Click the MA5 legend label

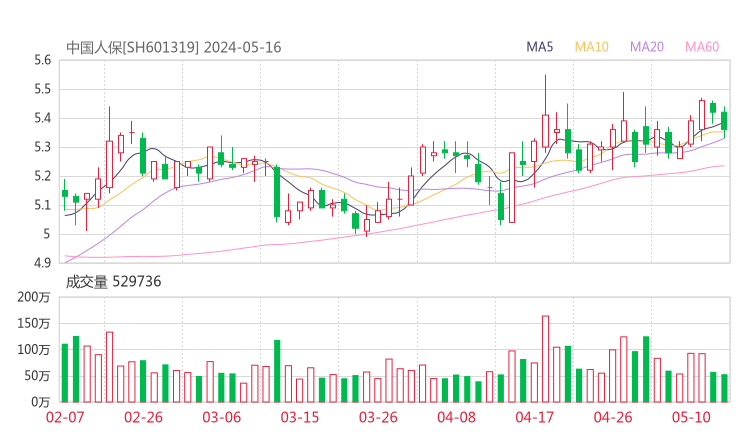click(x=539, y=47)
